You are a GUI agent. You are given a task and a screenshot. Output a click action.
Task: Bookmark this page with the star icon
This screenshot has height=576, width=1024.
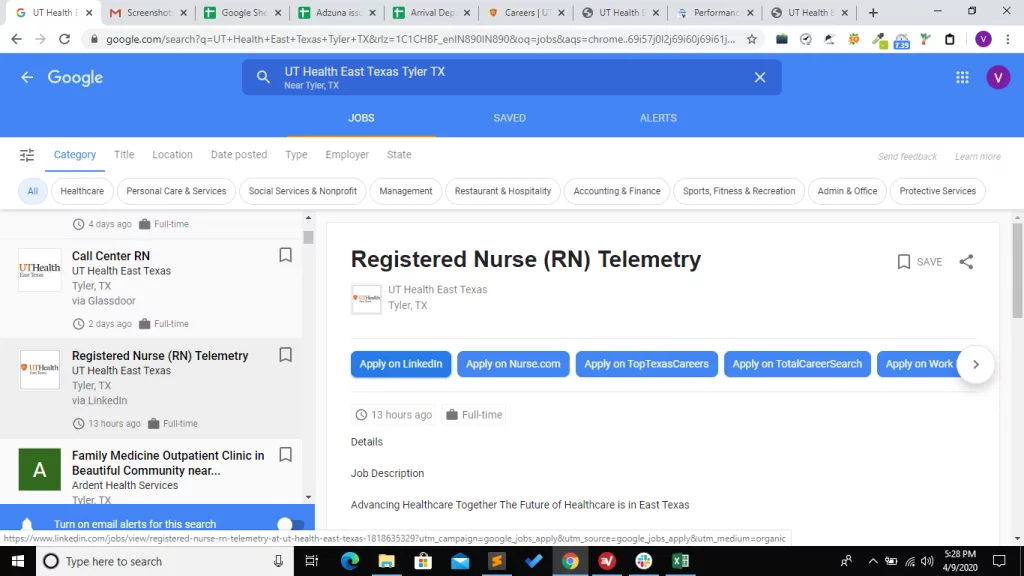(752, 39)
